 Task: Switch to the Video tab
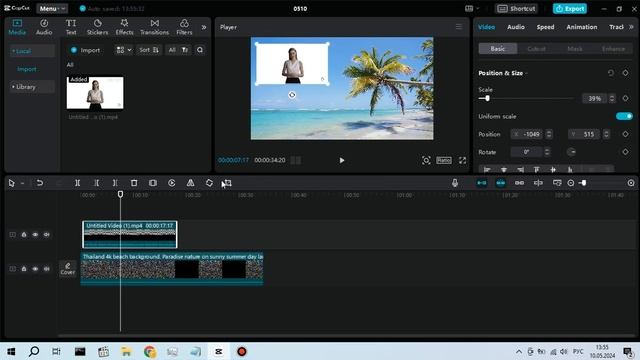(487, 27)
